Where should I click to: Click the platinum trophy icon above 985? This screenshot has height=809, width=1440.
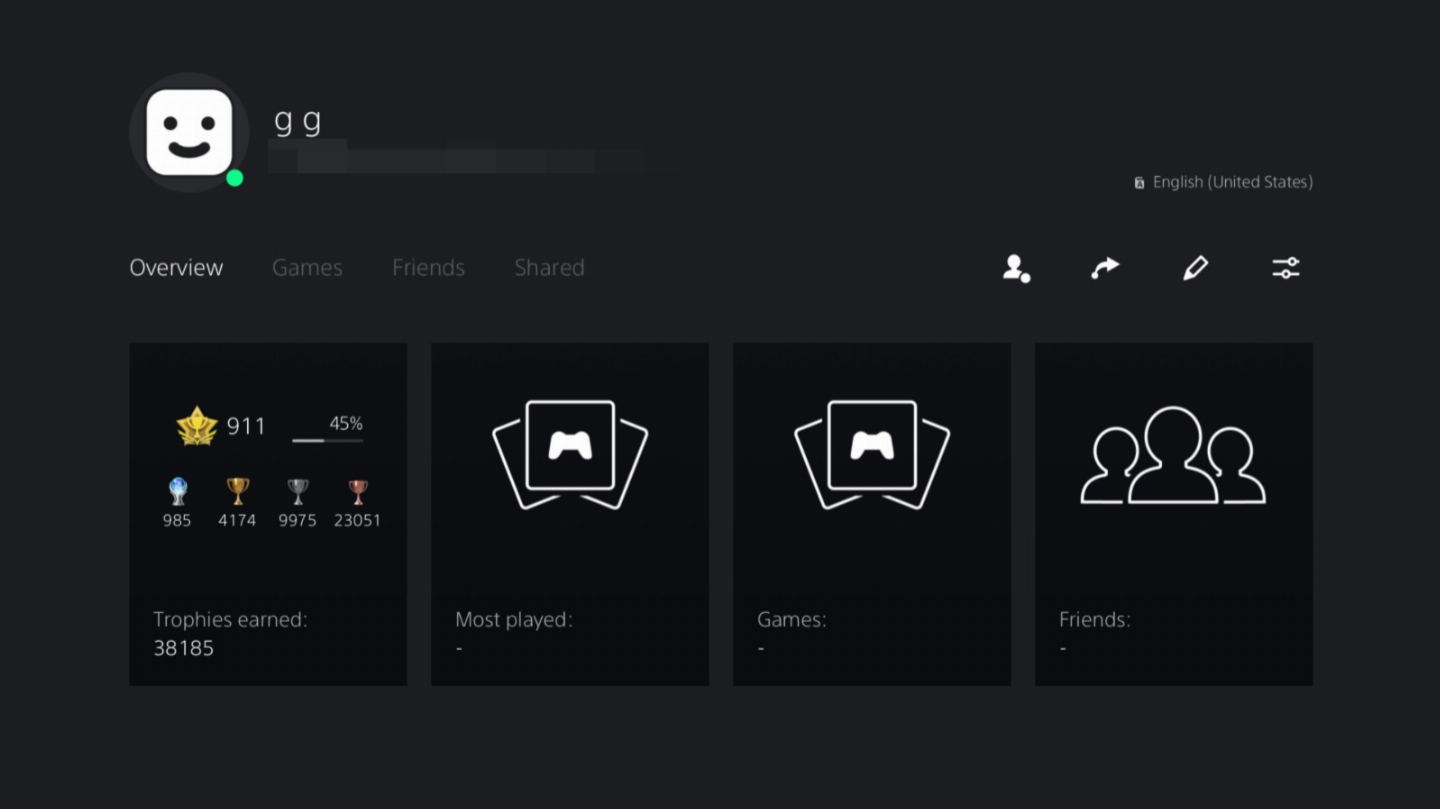(x=177, y=491)
